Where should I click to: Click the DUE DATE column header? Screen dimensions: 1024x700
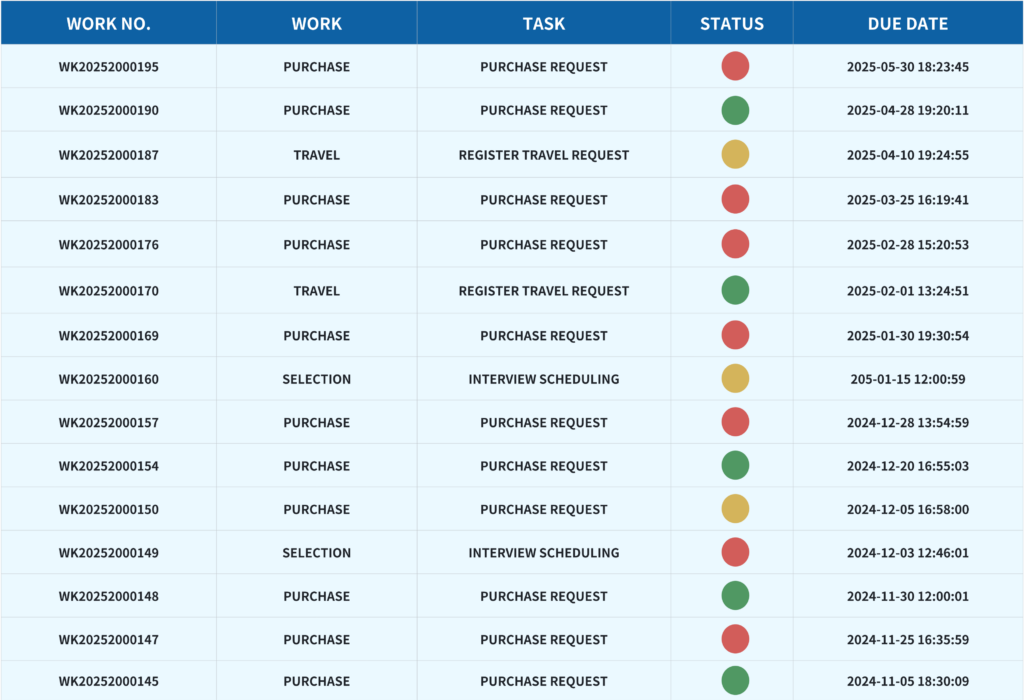click(907, 24)
